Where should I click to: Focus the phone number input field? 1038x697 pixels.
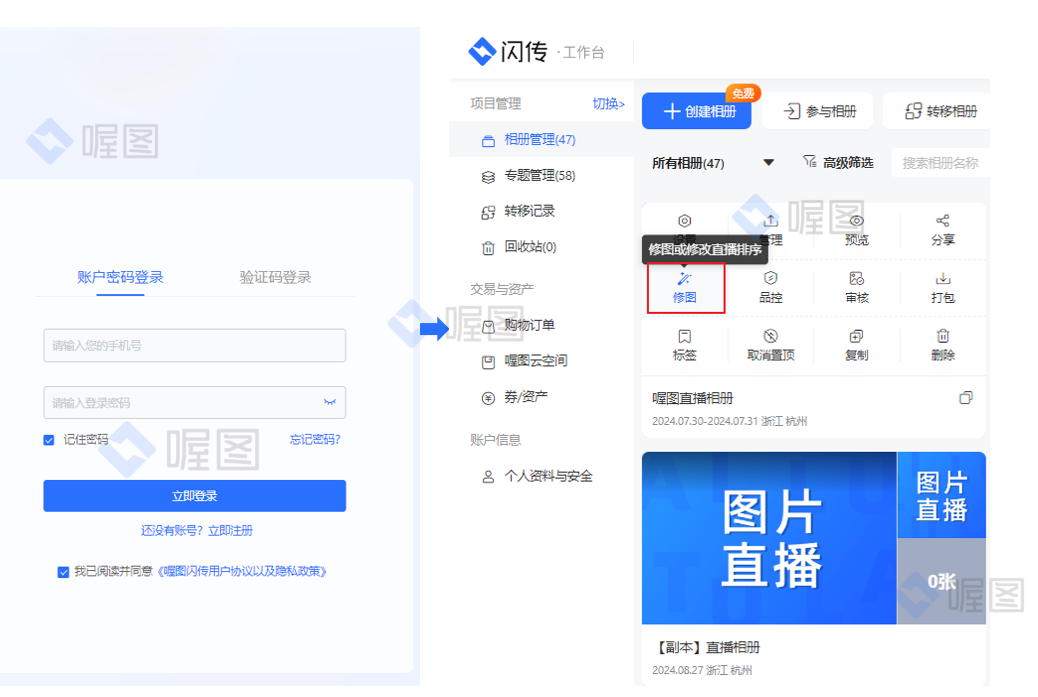pyautogui.click(x=195, y=346)
